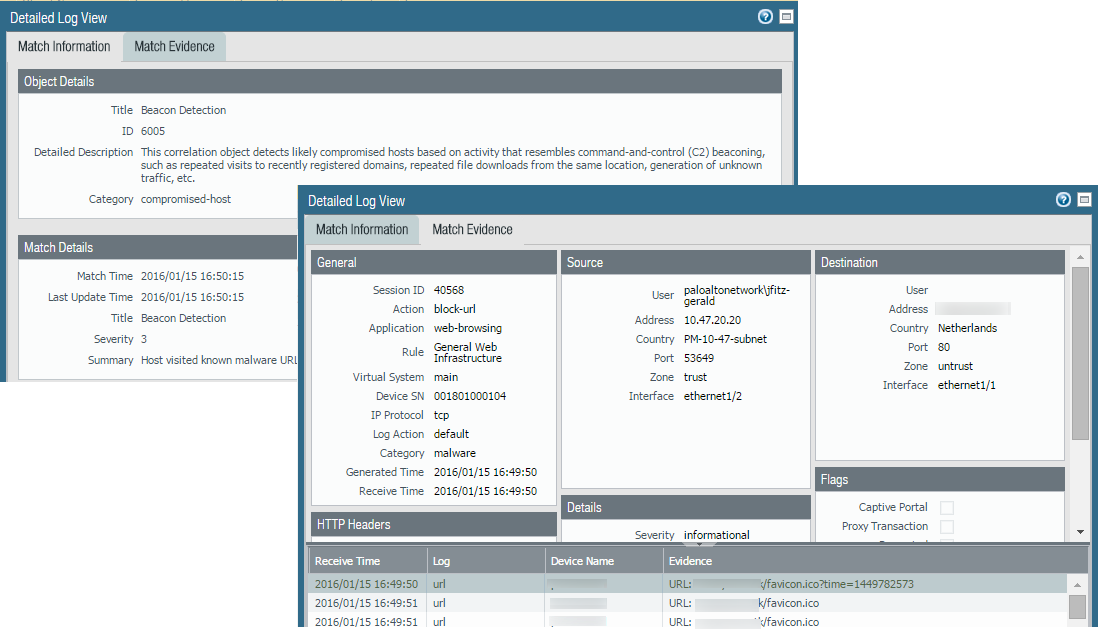The height and width of the screenshot is (638, 1108).
Task: Open help in the front Detailed Log View
Action: 1063,200
